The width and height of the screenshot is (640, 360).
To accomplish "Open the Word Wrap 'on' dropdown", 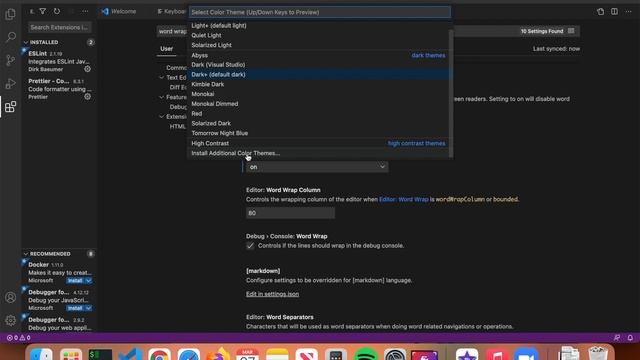I will [x=317, y=167].
